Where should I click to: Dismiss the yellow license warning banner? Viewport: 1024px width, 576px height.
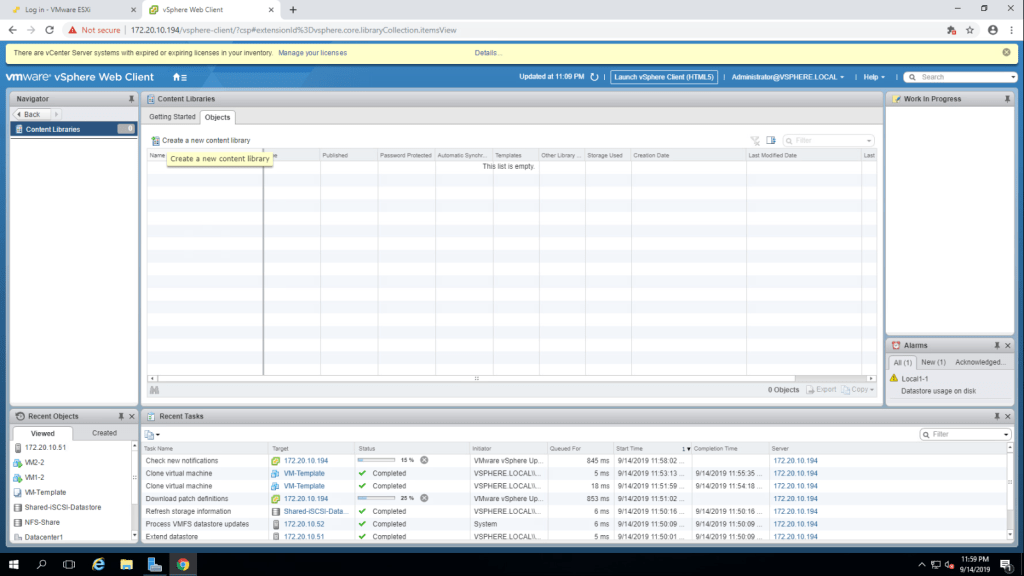click(x=1007, y=52)
